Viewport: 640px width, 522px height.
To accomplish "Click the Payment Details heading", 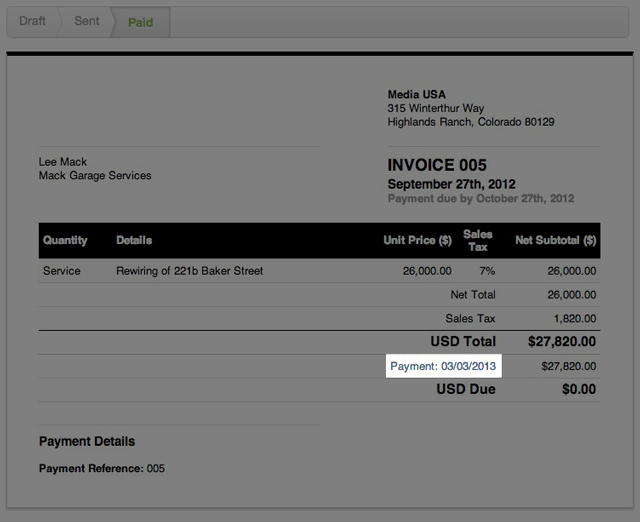I will click(87, 441).
